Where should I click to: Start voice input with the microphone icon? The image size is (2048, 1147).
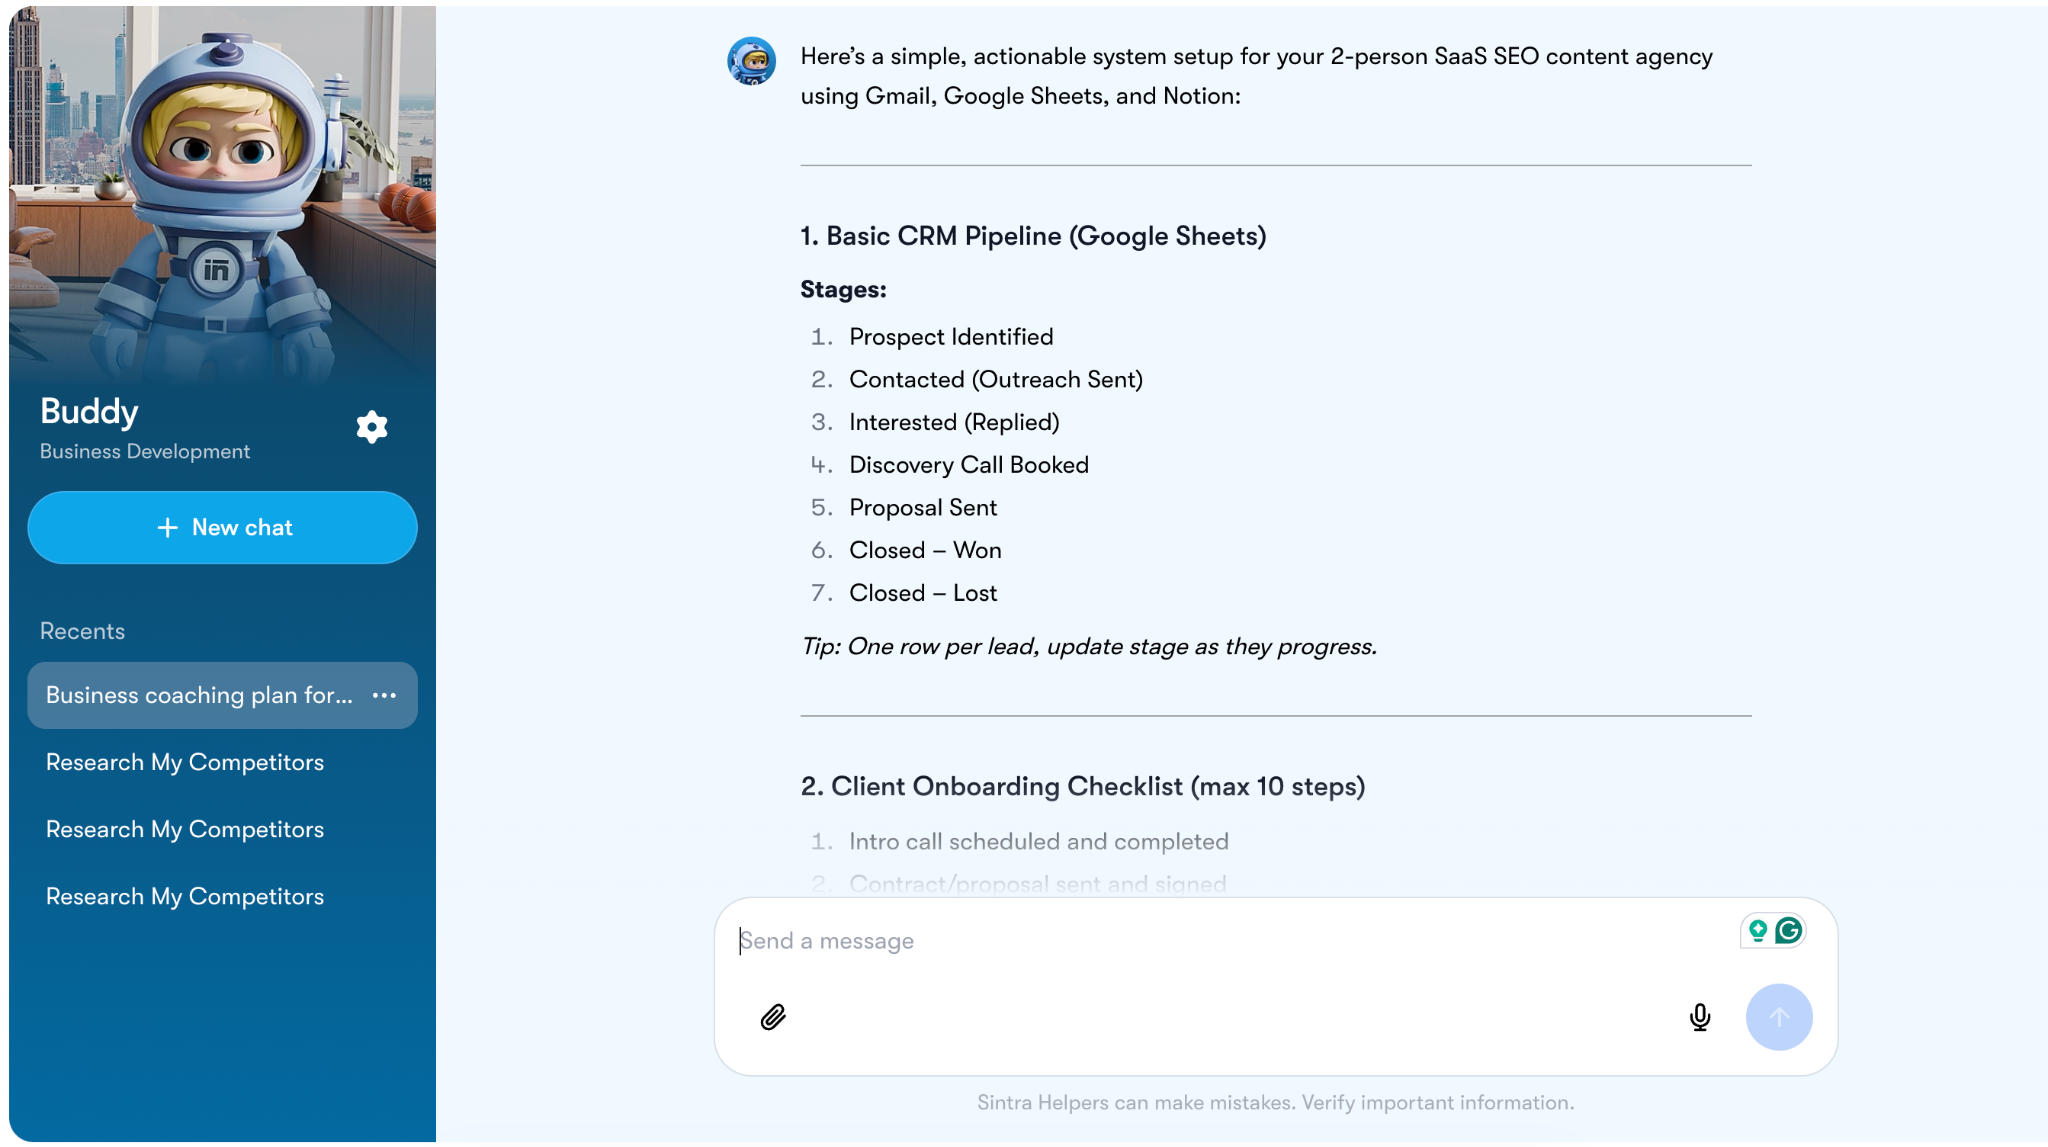(1699, 1017)
